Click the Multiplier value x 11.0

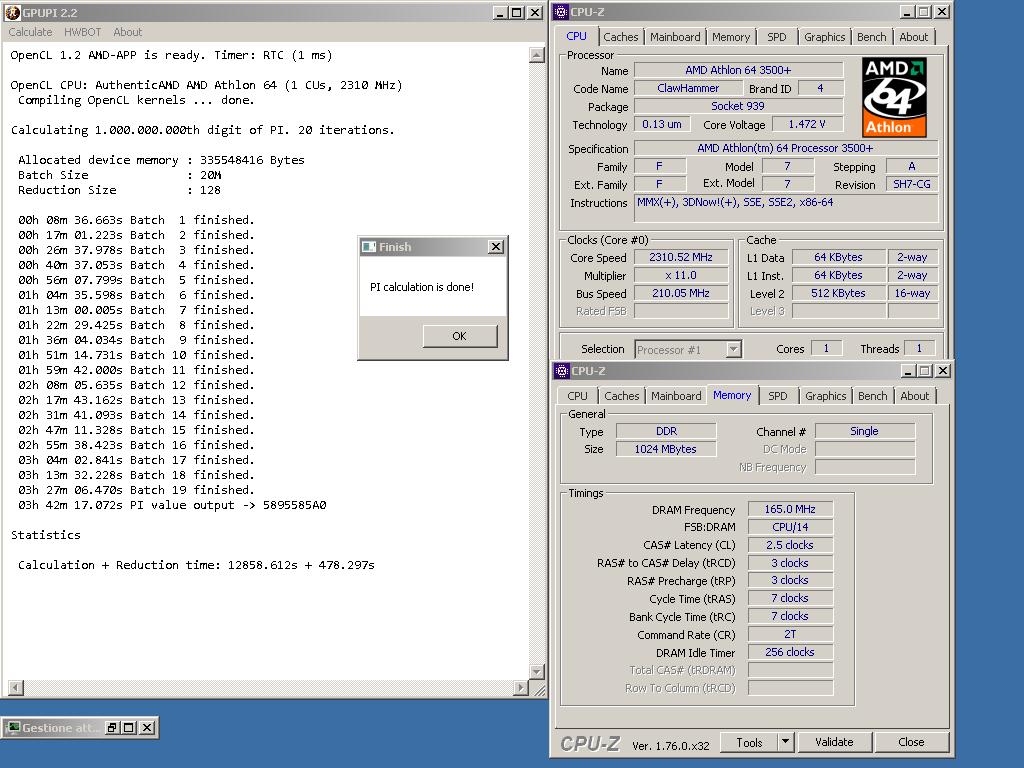coord(680,276)
